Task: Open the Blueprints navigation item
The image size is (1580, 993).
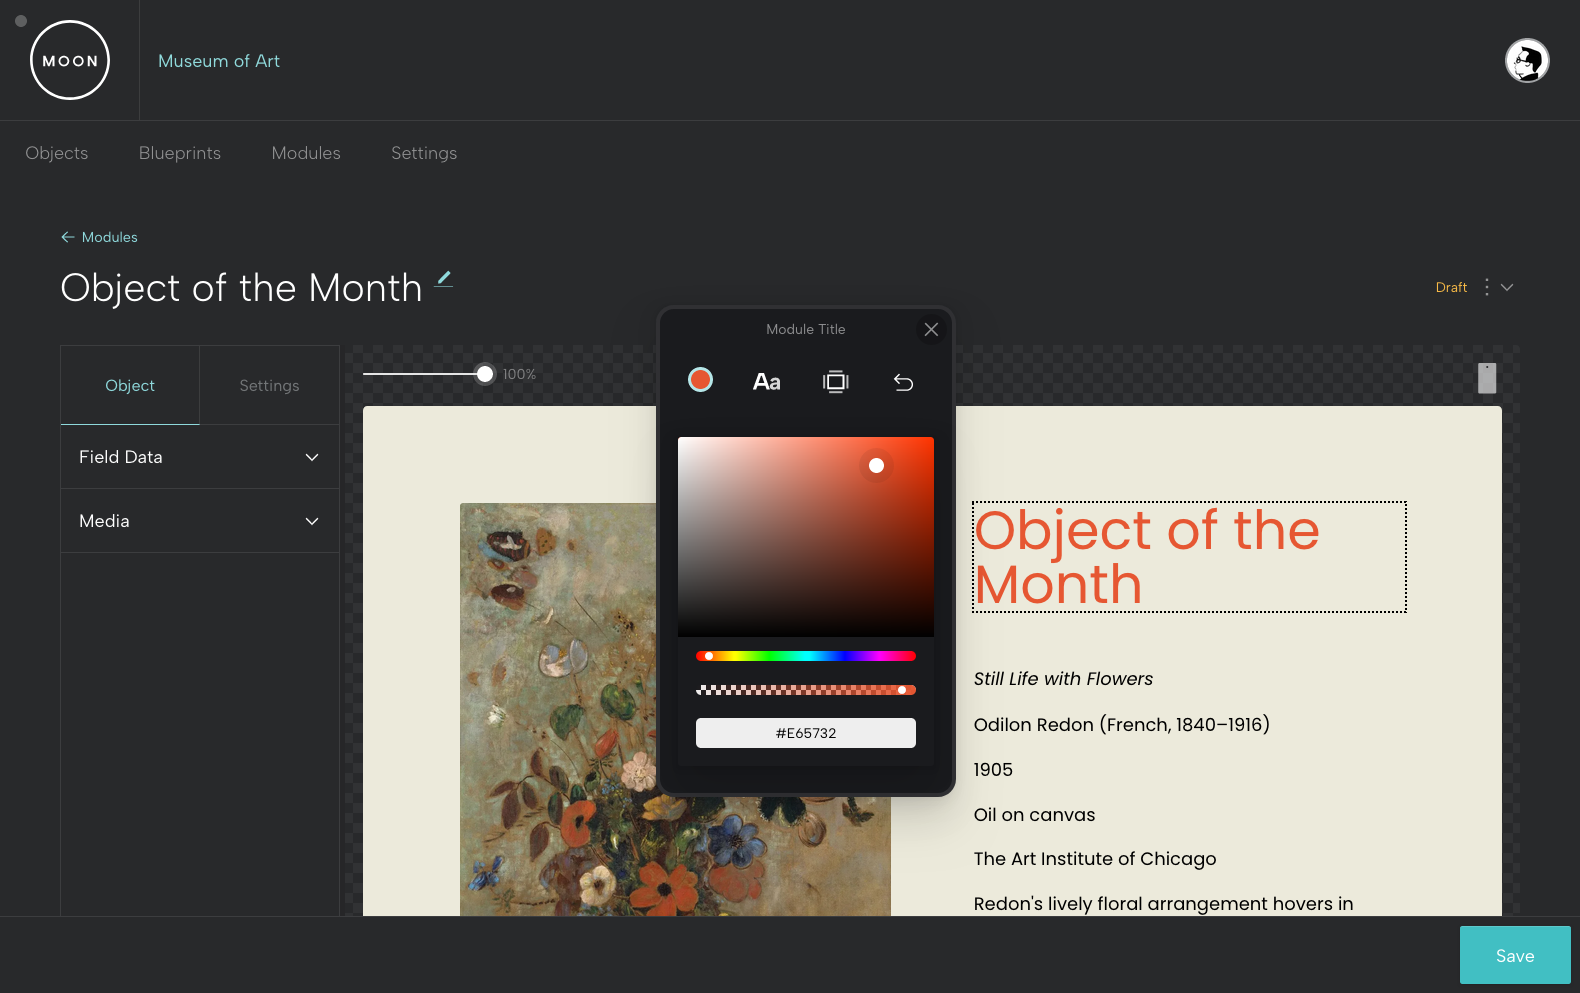Action: (180, 153)
